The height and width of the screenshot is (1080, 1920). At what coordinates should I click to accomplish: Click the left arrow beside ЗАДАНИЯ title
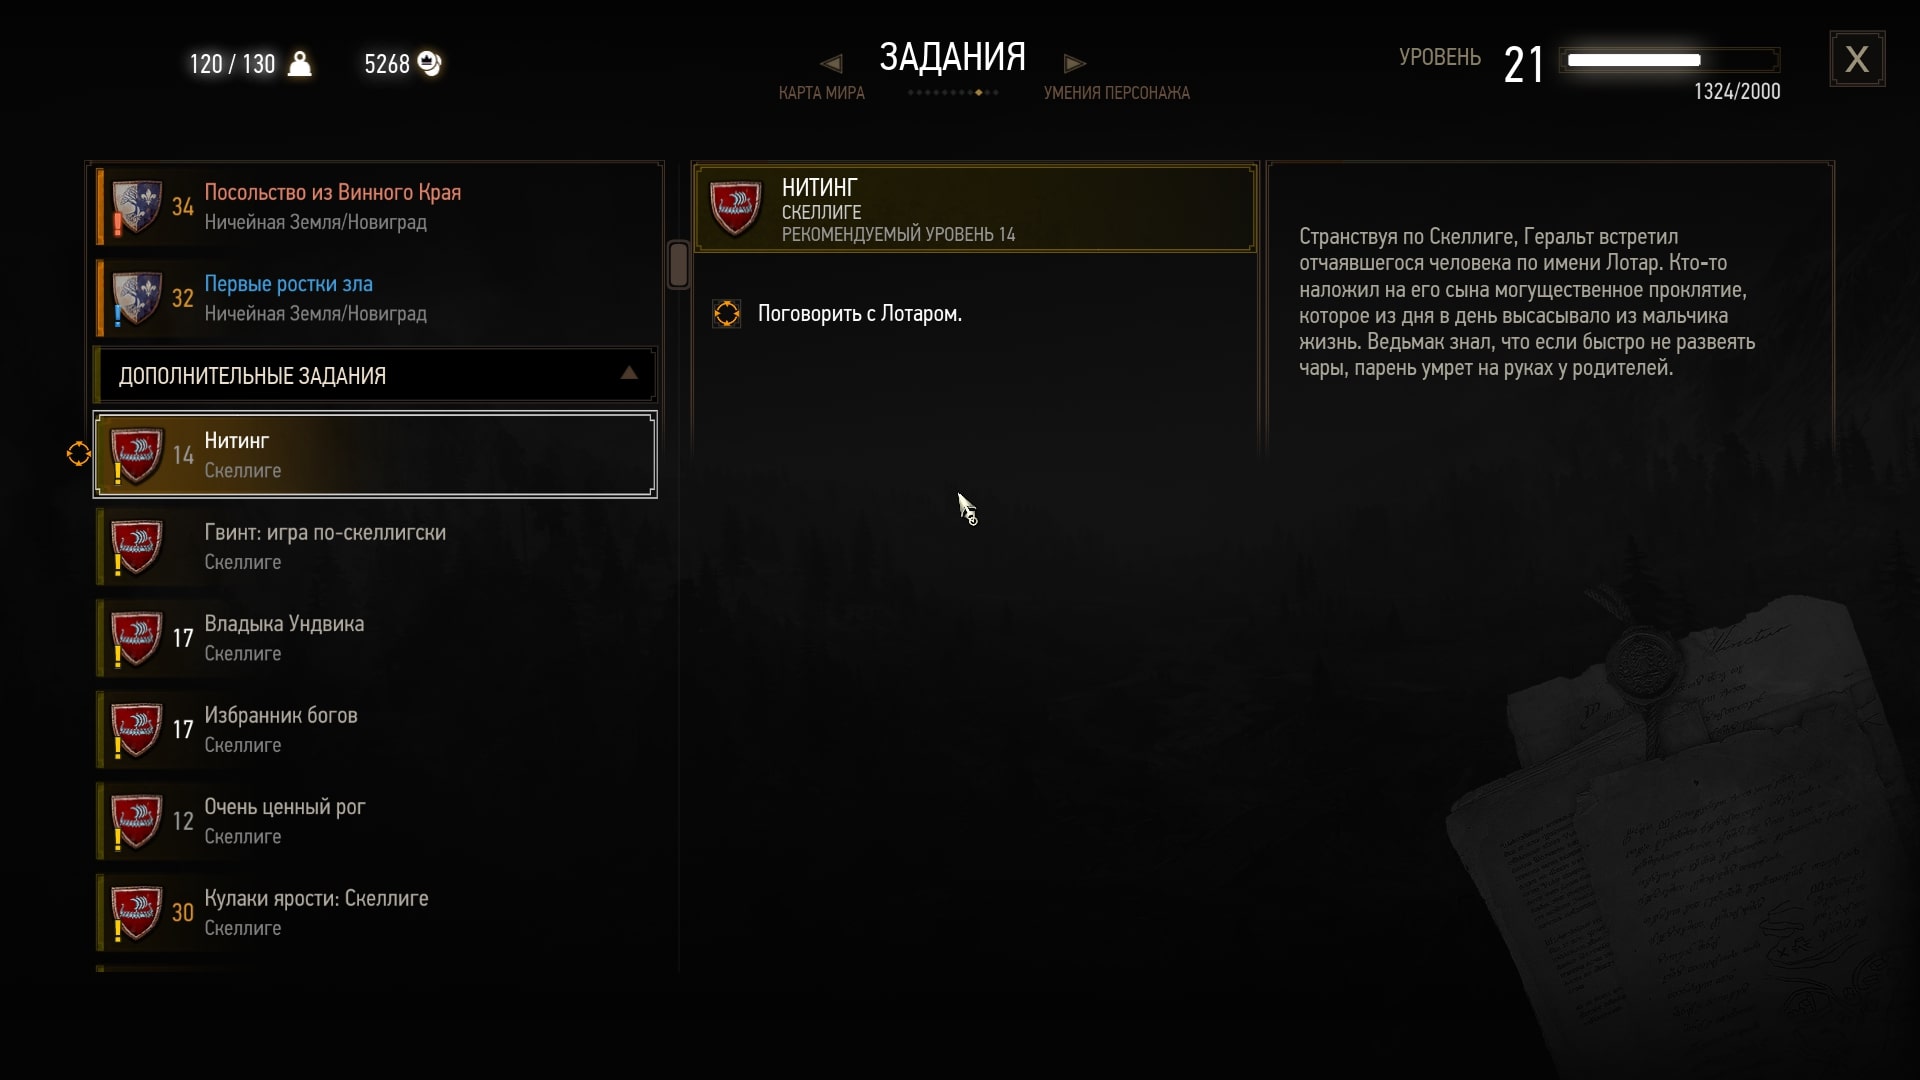pos(831,64)
